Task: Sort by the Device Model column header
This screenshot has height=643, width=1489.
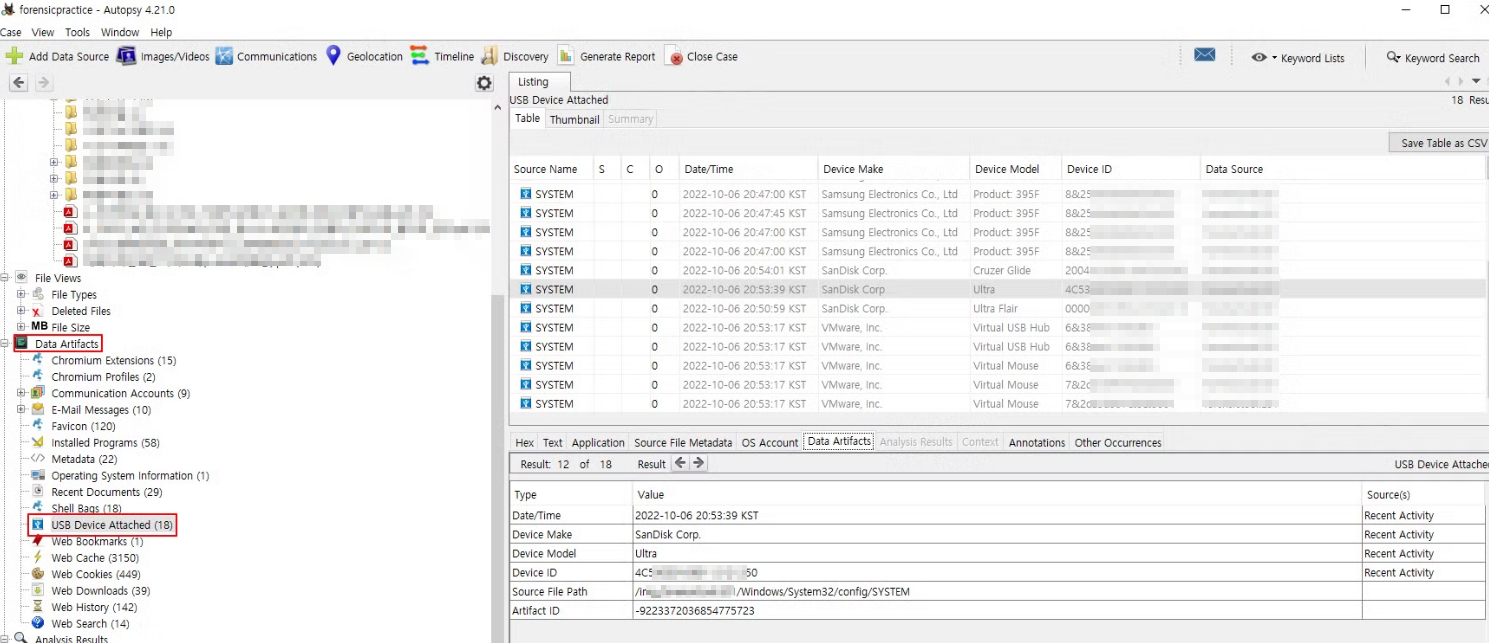Action: coord(1015,169)
